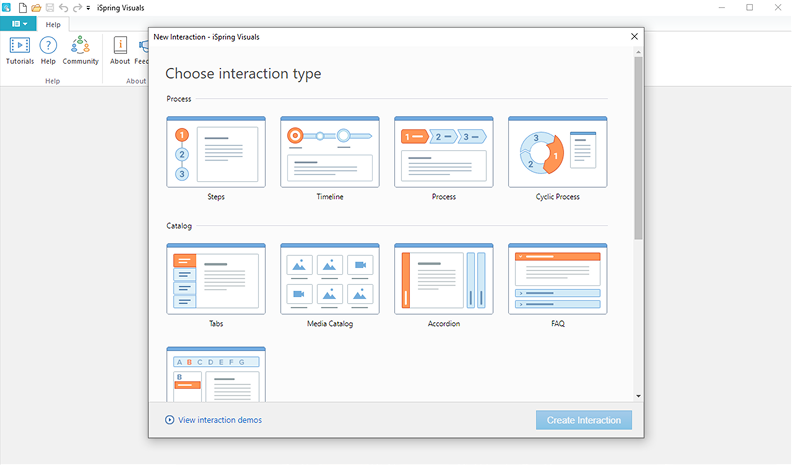Expand the quick access toolbar customize arrow
Screen dimensions: 792x465
pyautogui.click(x=88, y=8)
